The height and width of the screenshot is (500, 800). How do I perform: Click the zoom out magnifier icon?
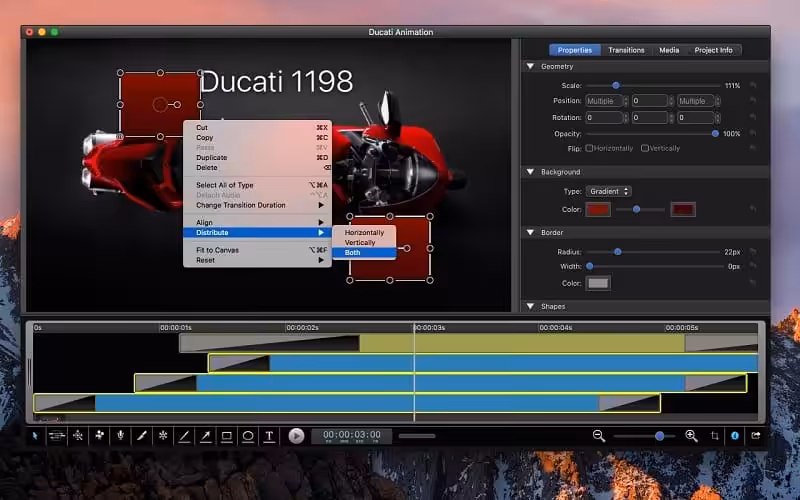click(x=599, y=436)
